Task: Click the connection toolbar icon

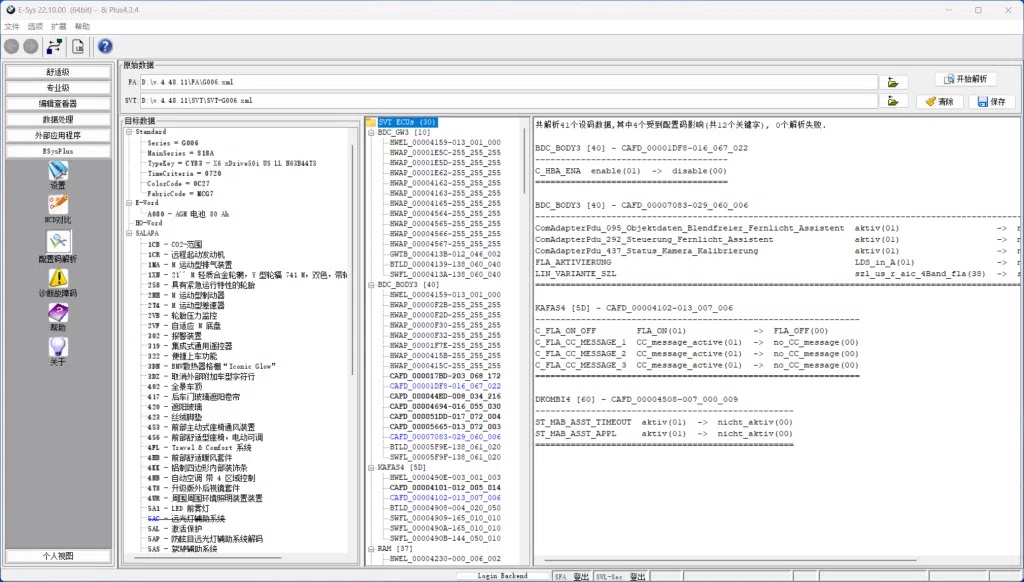Action: [54, 46]
